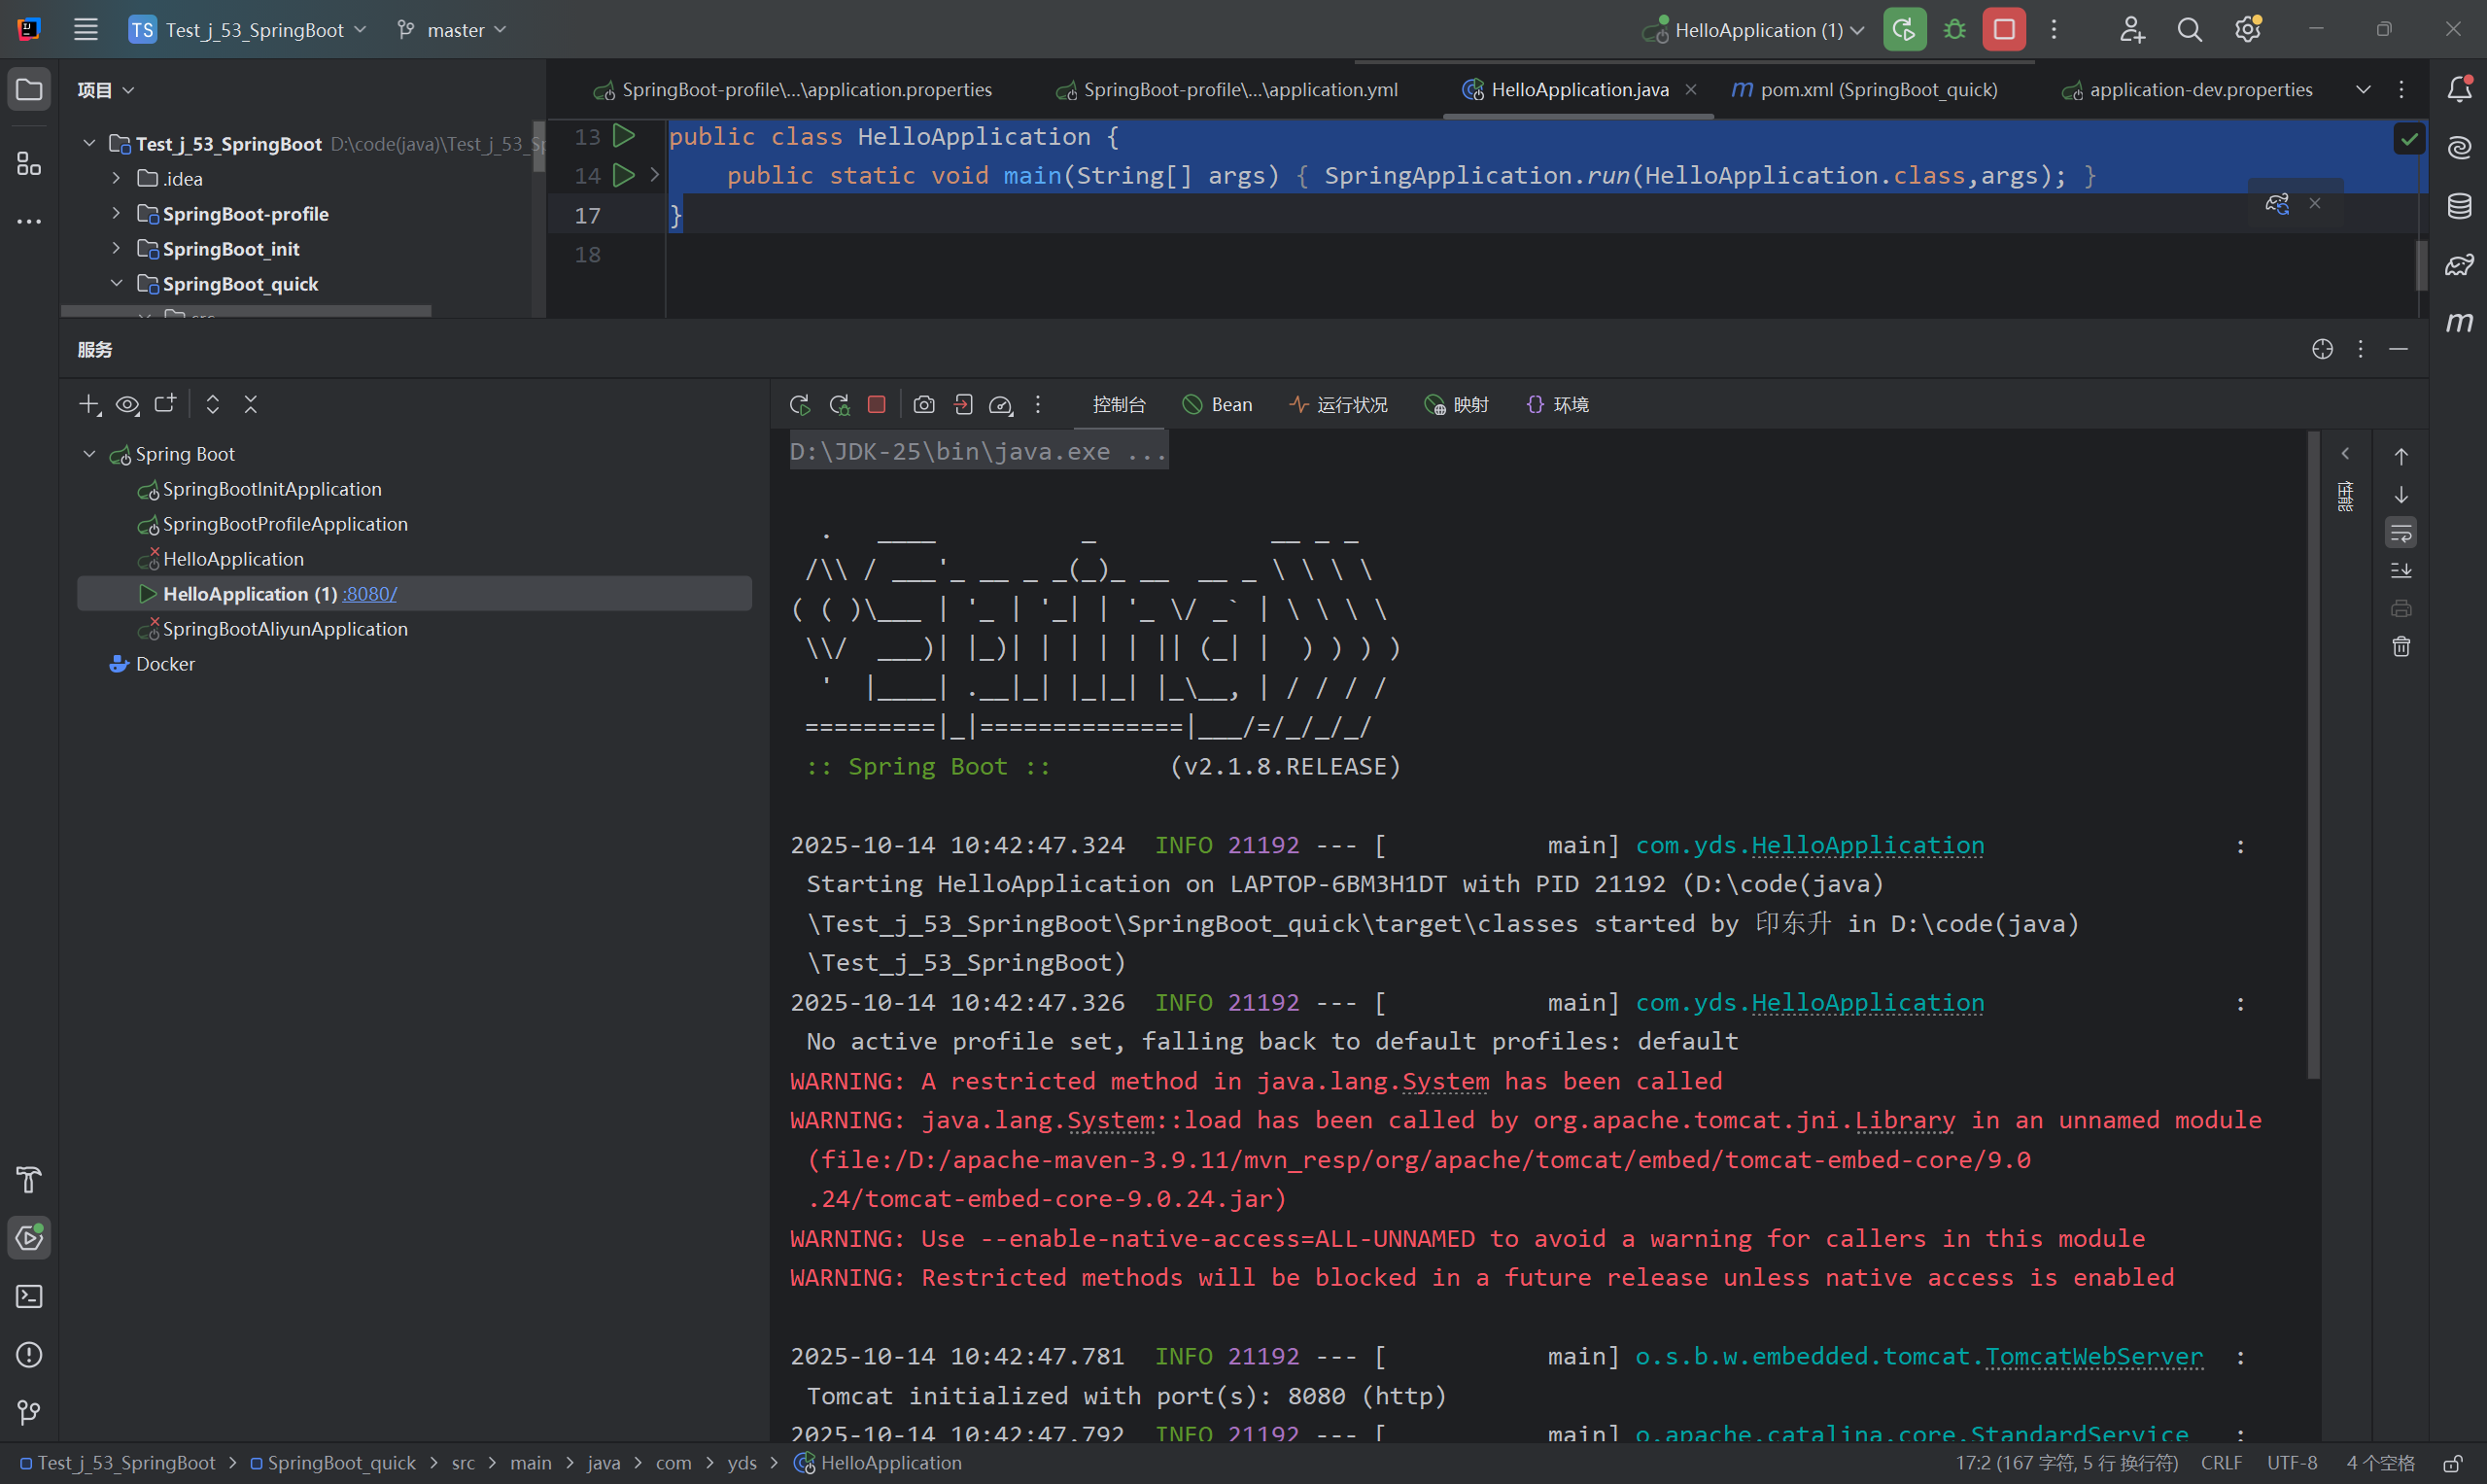Start debugging with the bug icon
Viewport: 2487px width, 1484px height.
pos(1953,29)
